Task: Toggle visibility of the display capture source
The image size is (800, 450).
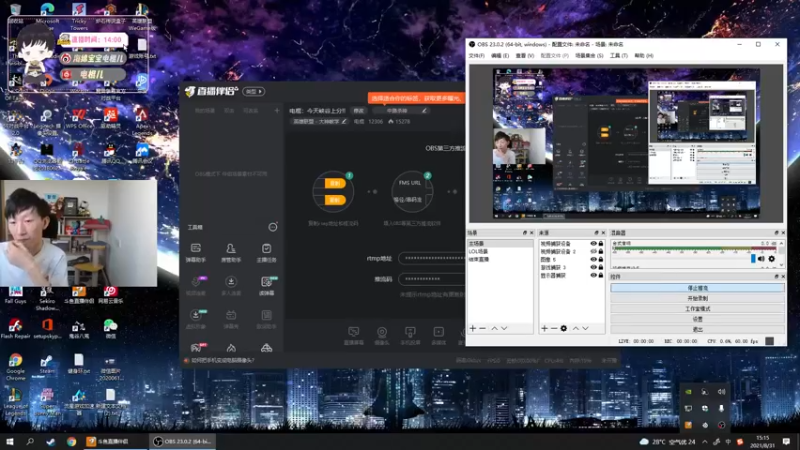Action: pyautogui.click(x=593, y=275)
